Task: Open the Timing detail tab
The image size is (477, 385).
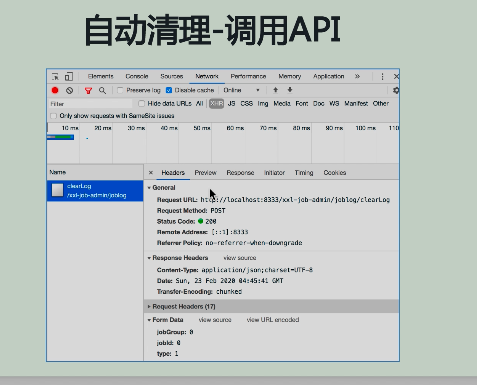Action: coord(304,173)
